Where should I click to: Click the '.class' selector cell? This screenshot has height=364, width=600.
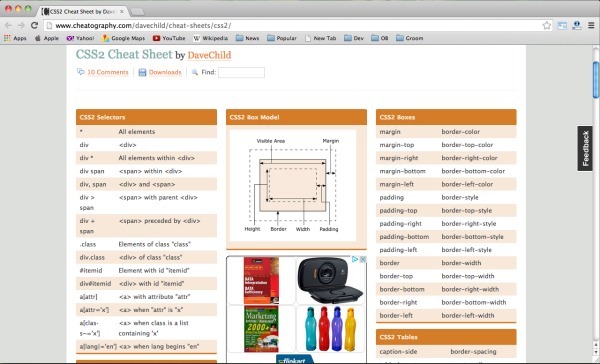click(x=88, y=244)
